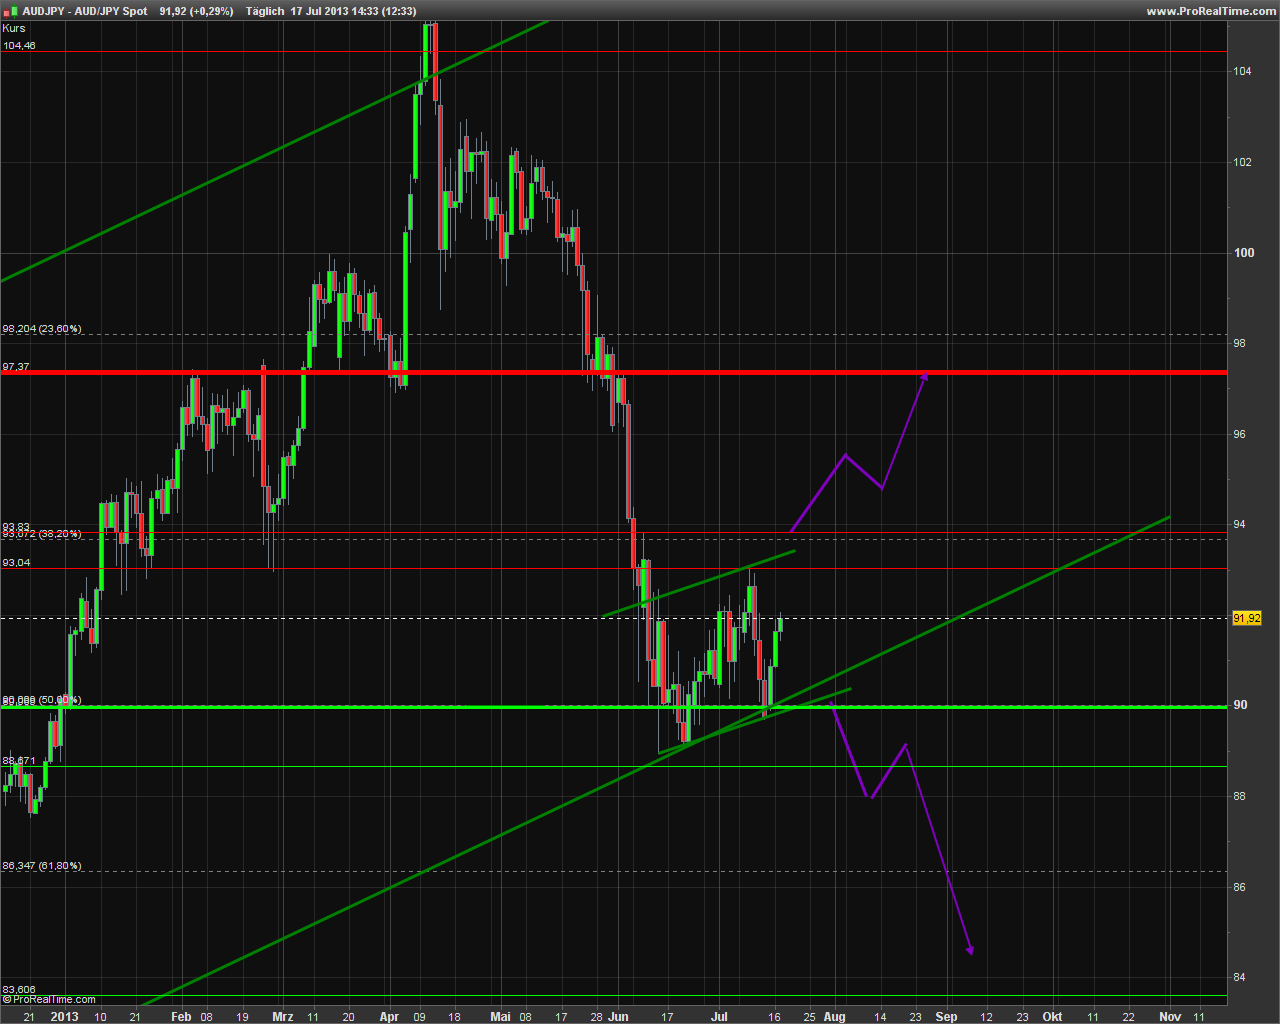Click the 104,46 price label at top left
The width and height of the screenshot is (1280, 1024).
pos(19,45)
